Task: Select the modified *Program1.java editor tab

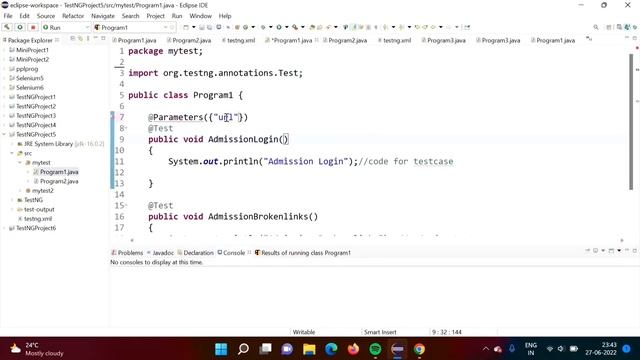Action: pos(291,40)
